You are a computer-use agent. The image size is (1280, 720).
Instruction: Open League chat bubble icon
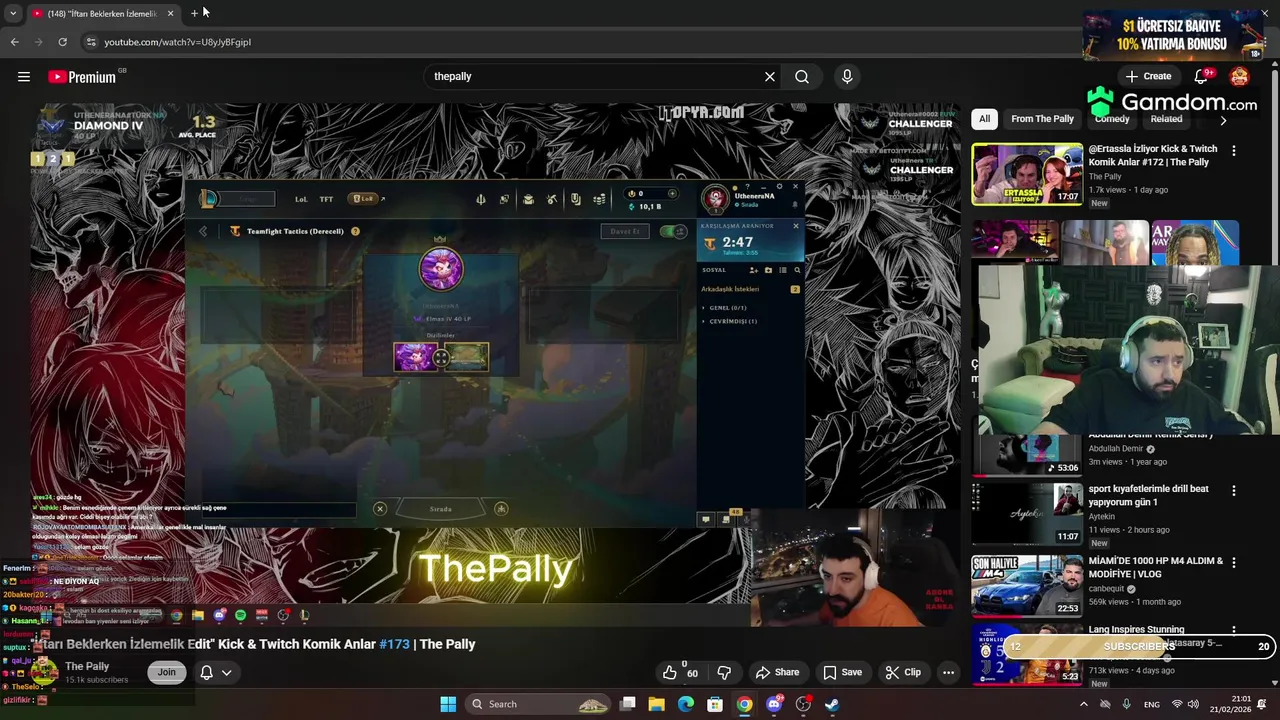[x=706, y=519]
